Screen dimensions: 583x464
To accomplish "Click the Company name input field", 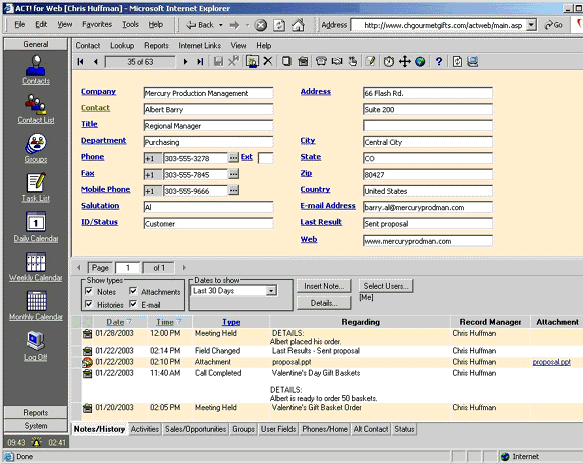I will [208, 93].
